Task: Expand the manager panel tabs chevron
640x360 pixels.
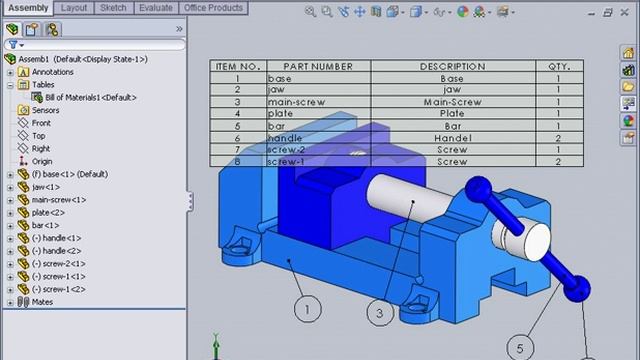Action: pyautogui.click(x=179, y=29)
